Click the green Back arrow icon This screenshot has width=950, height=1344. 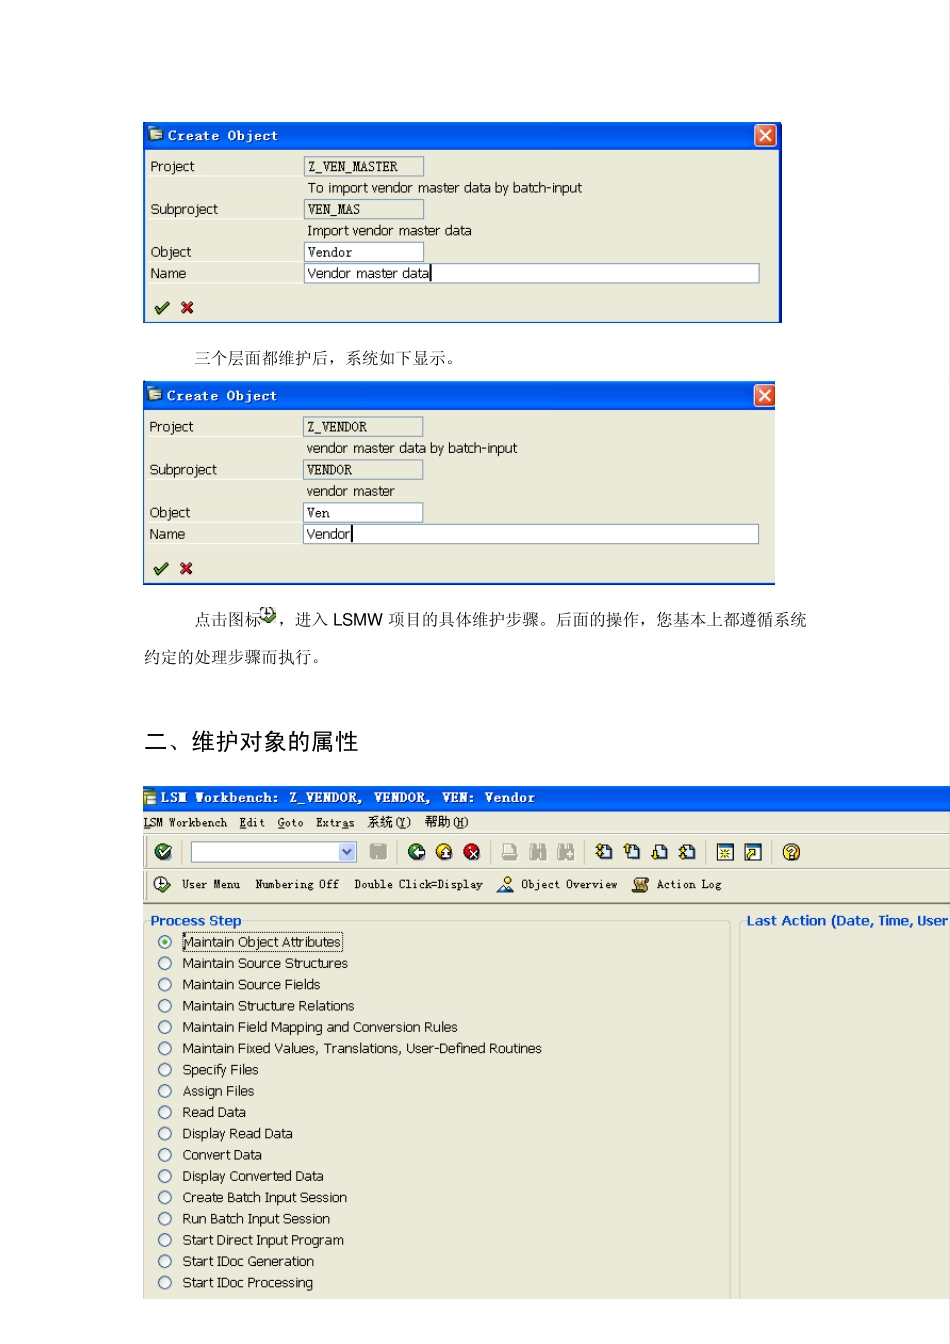[x=417, y=852]
